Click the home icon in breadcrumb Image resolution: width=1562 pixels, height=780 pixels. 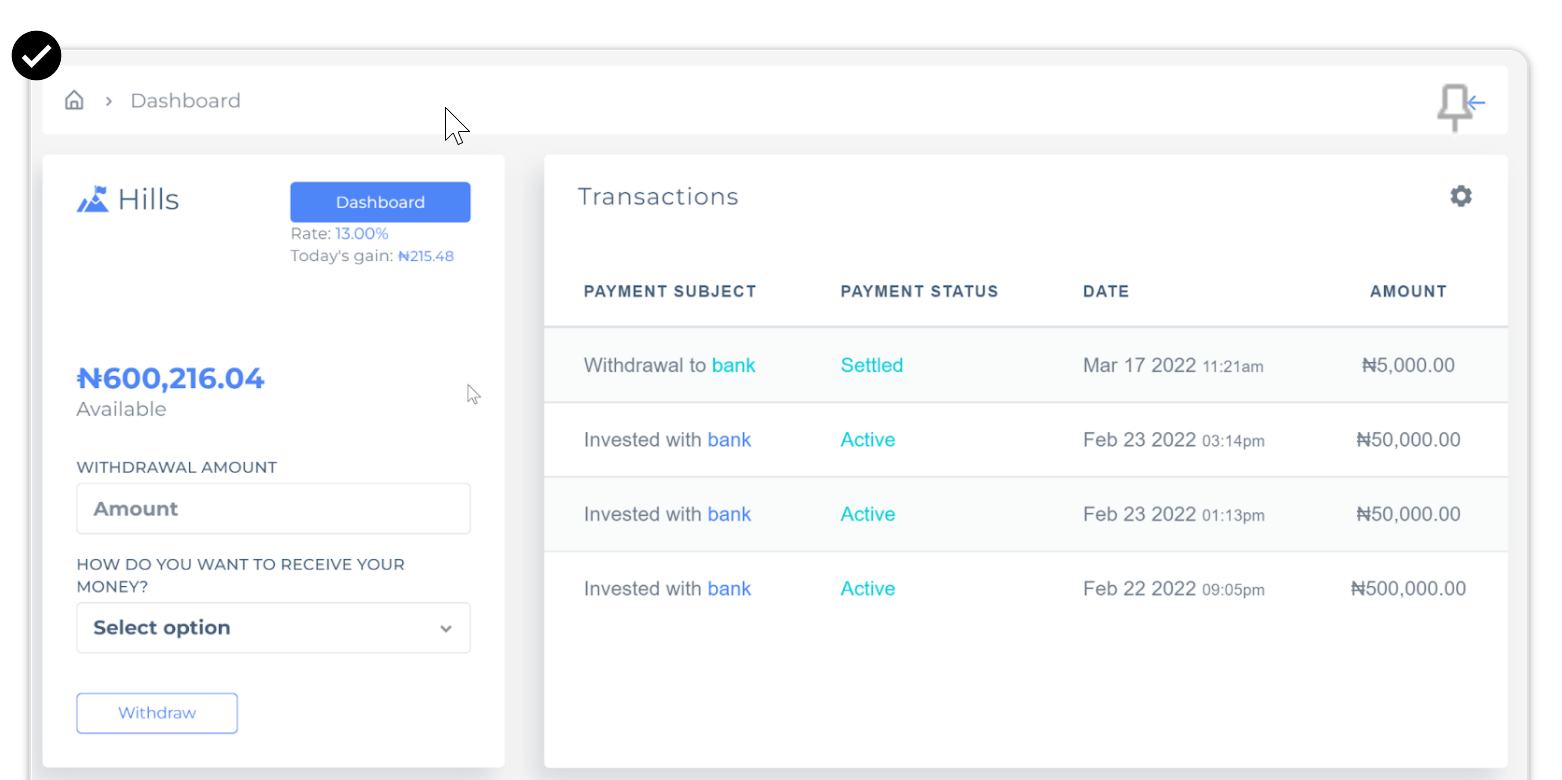(x=74, y=100)
